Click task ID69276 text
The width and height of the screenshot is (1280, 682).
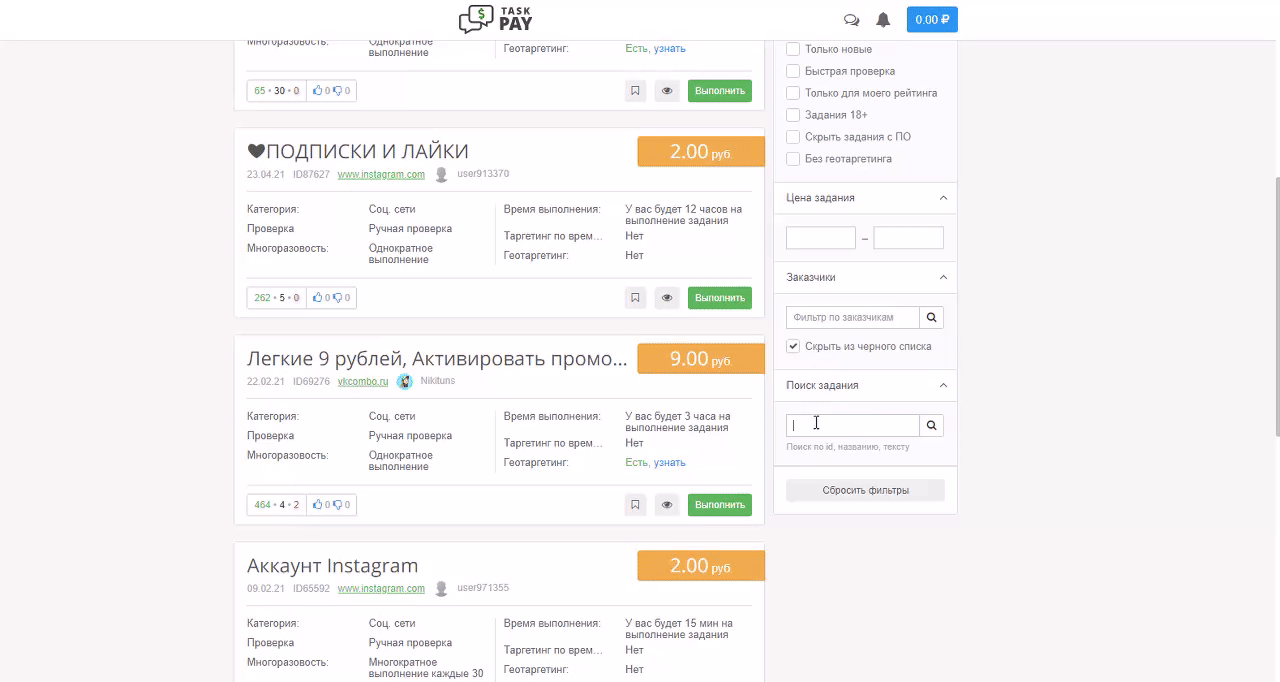[x=311, y=381]
